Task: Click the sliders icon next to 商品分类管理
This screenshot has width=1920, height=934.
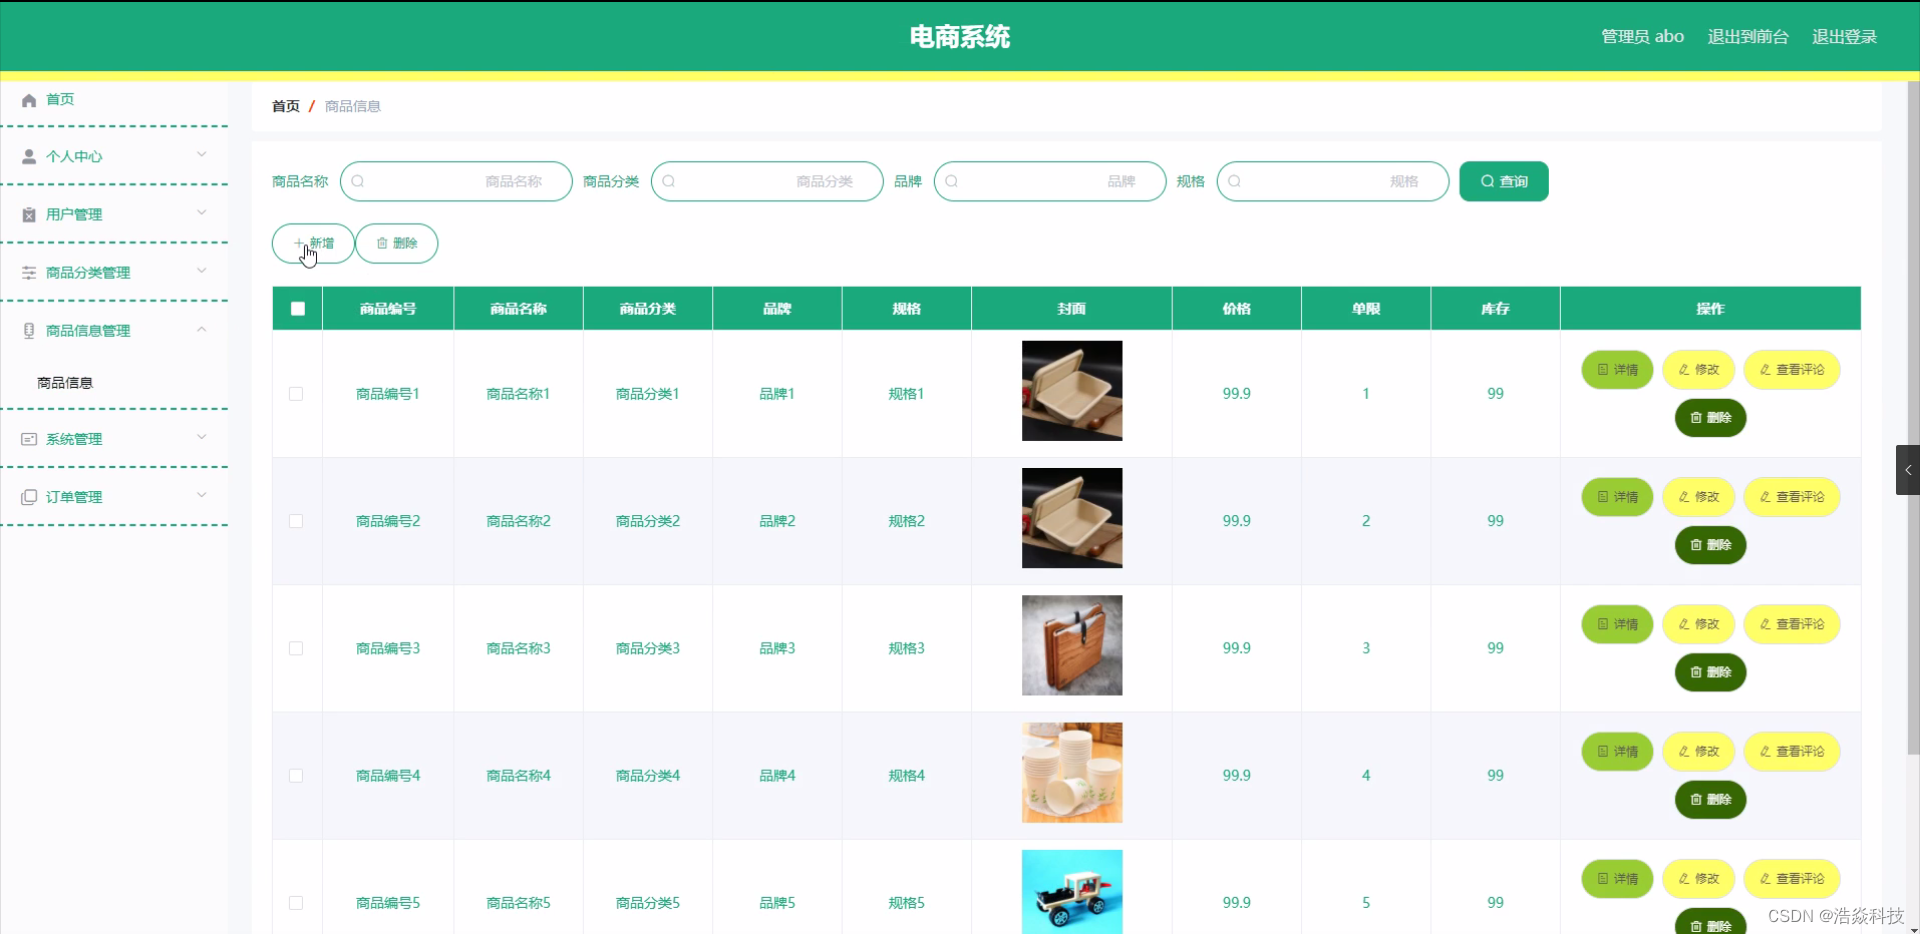Action: [27, 272]
